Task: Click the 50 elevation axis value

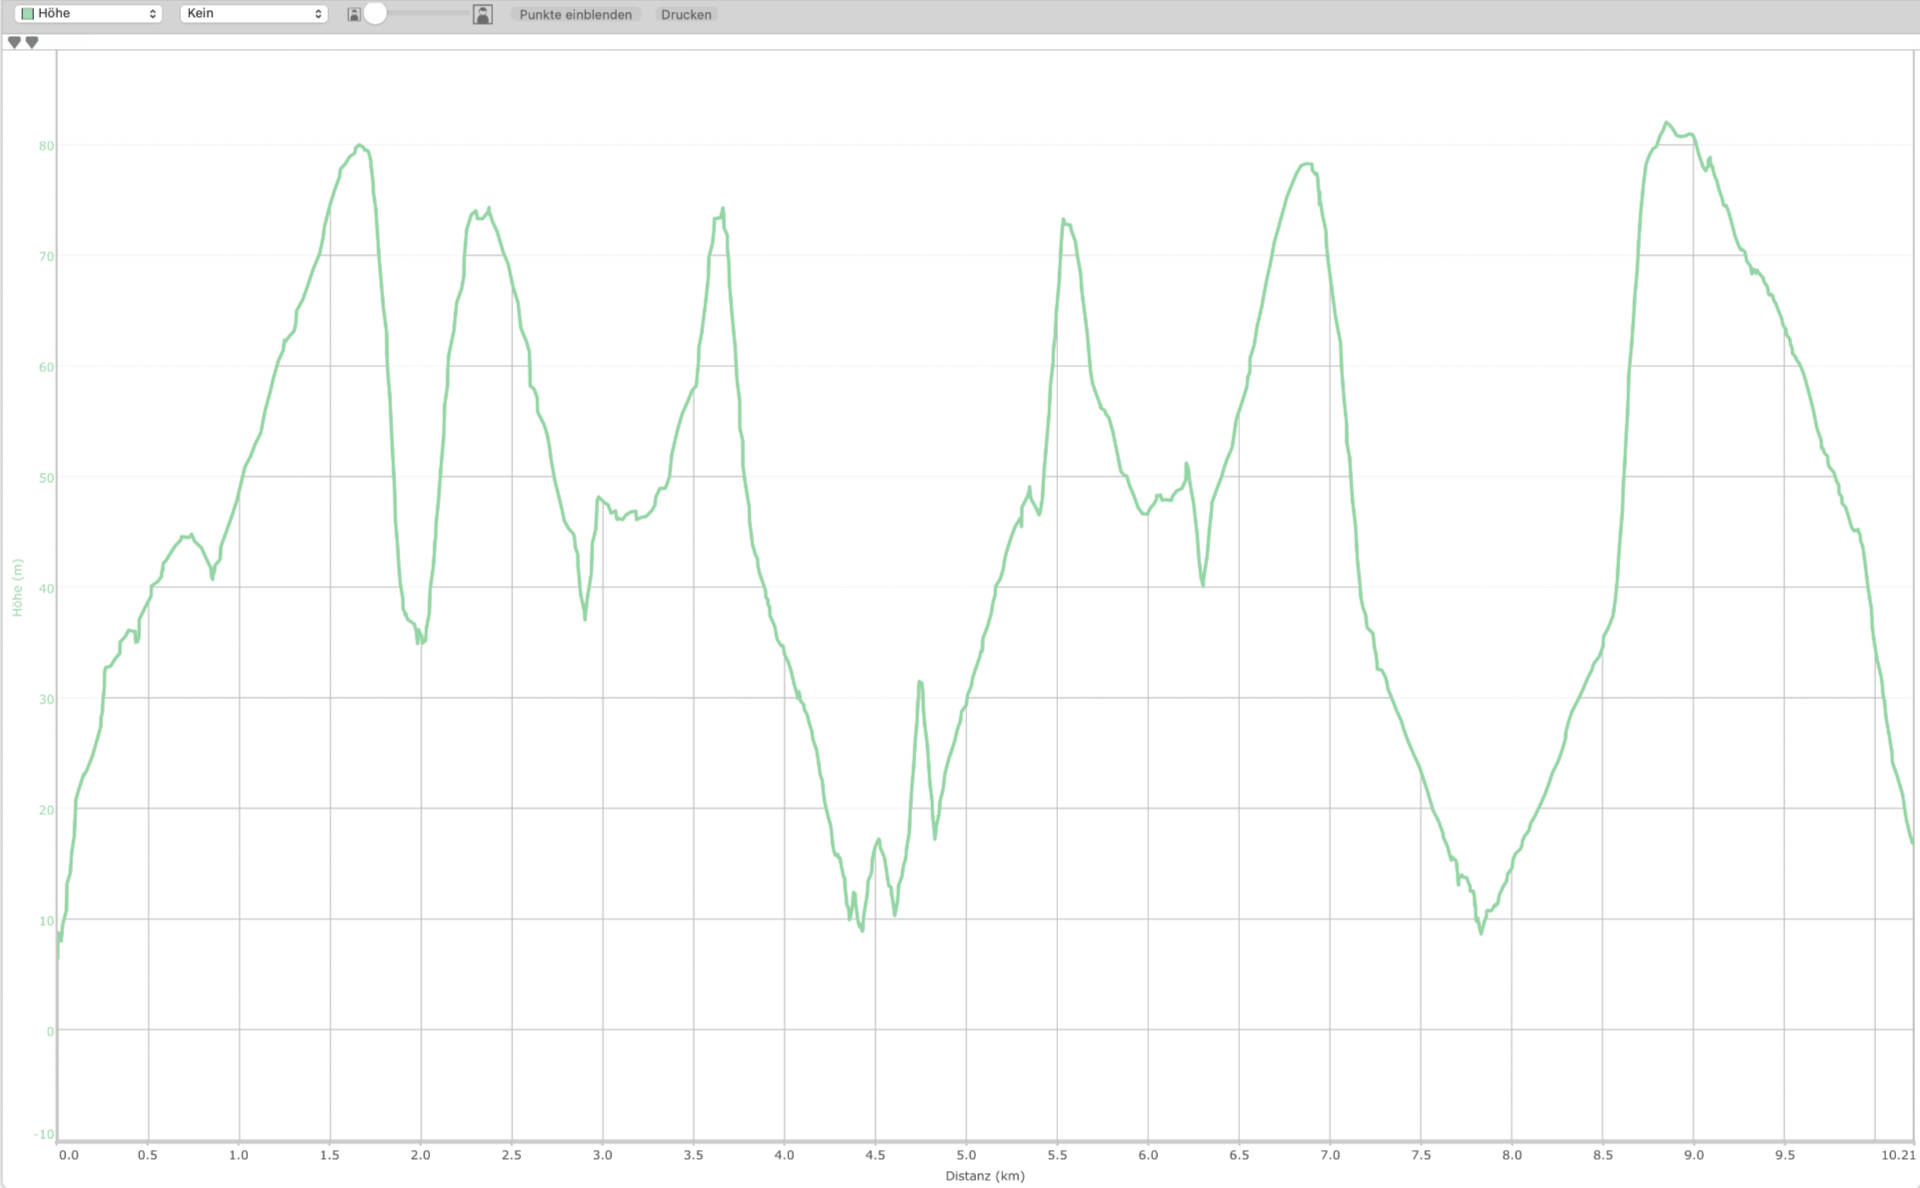Action: coord(46,478)
